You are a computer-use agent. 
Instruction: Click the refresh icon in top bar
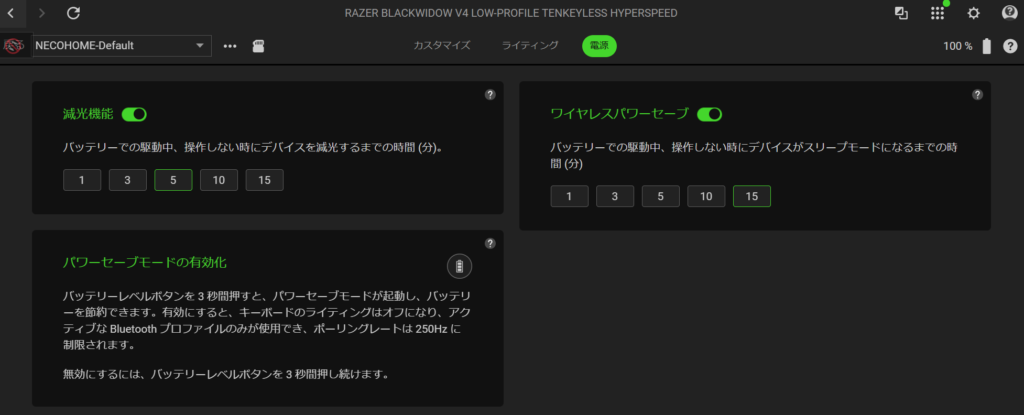click(73, 13)
